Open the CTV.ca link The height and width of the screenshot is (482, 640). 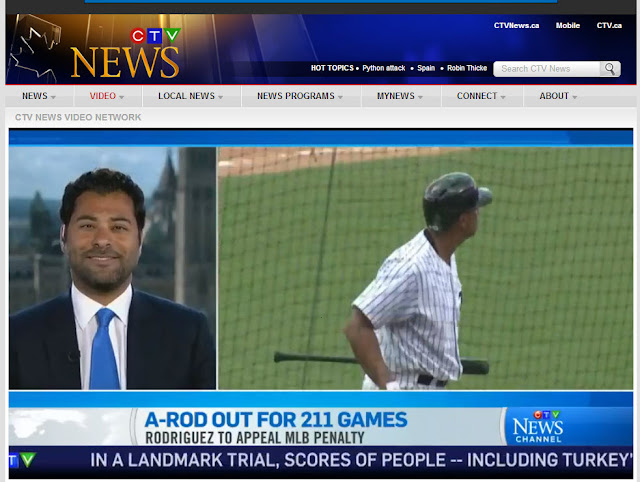[x=609, y=25]
